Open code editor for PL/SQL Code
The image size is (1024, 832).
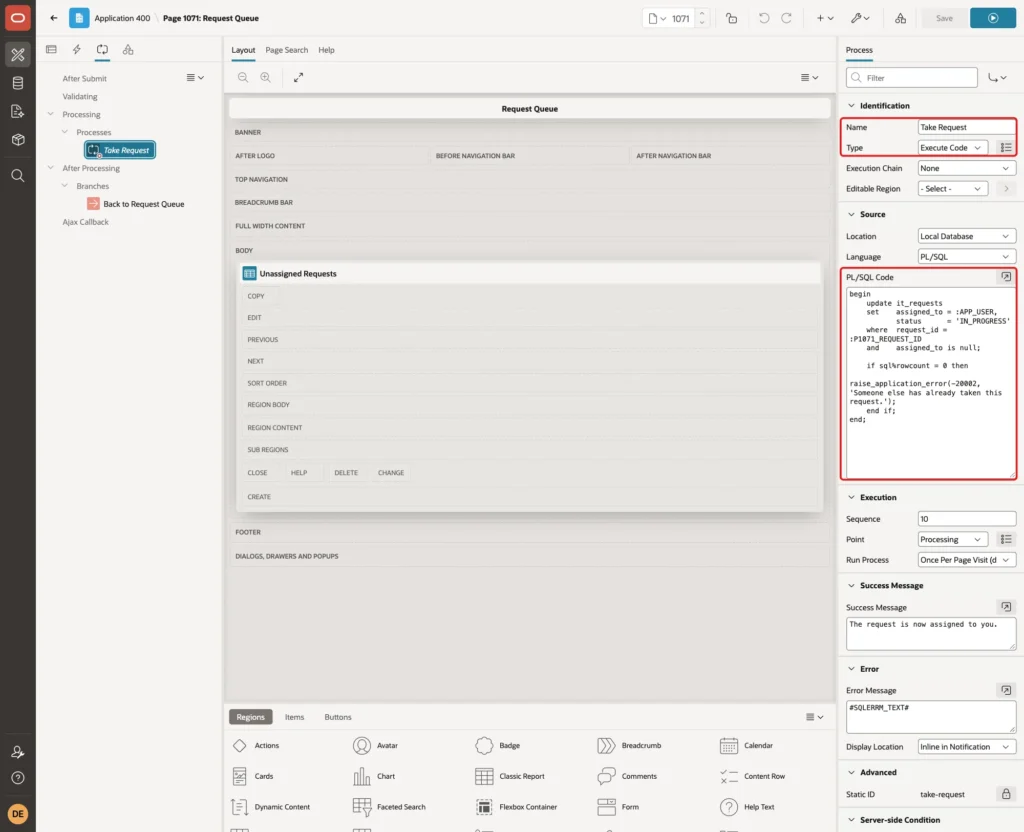coord(1006,277)
